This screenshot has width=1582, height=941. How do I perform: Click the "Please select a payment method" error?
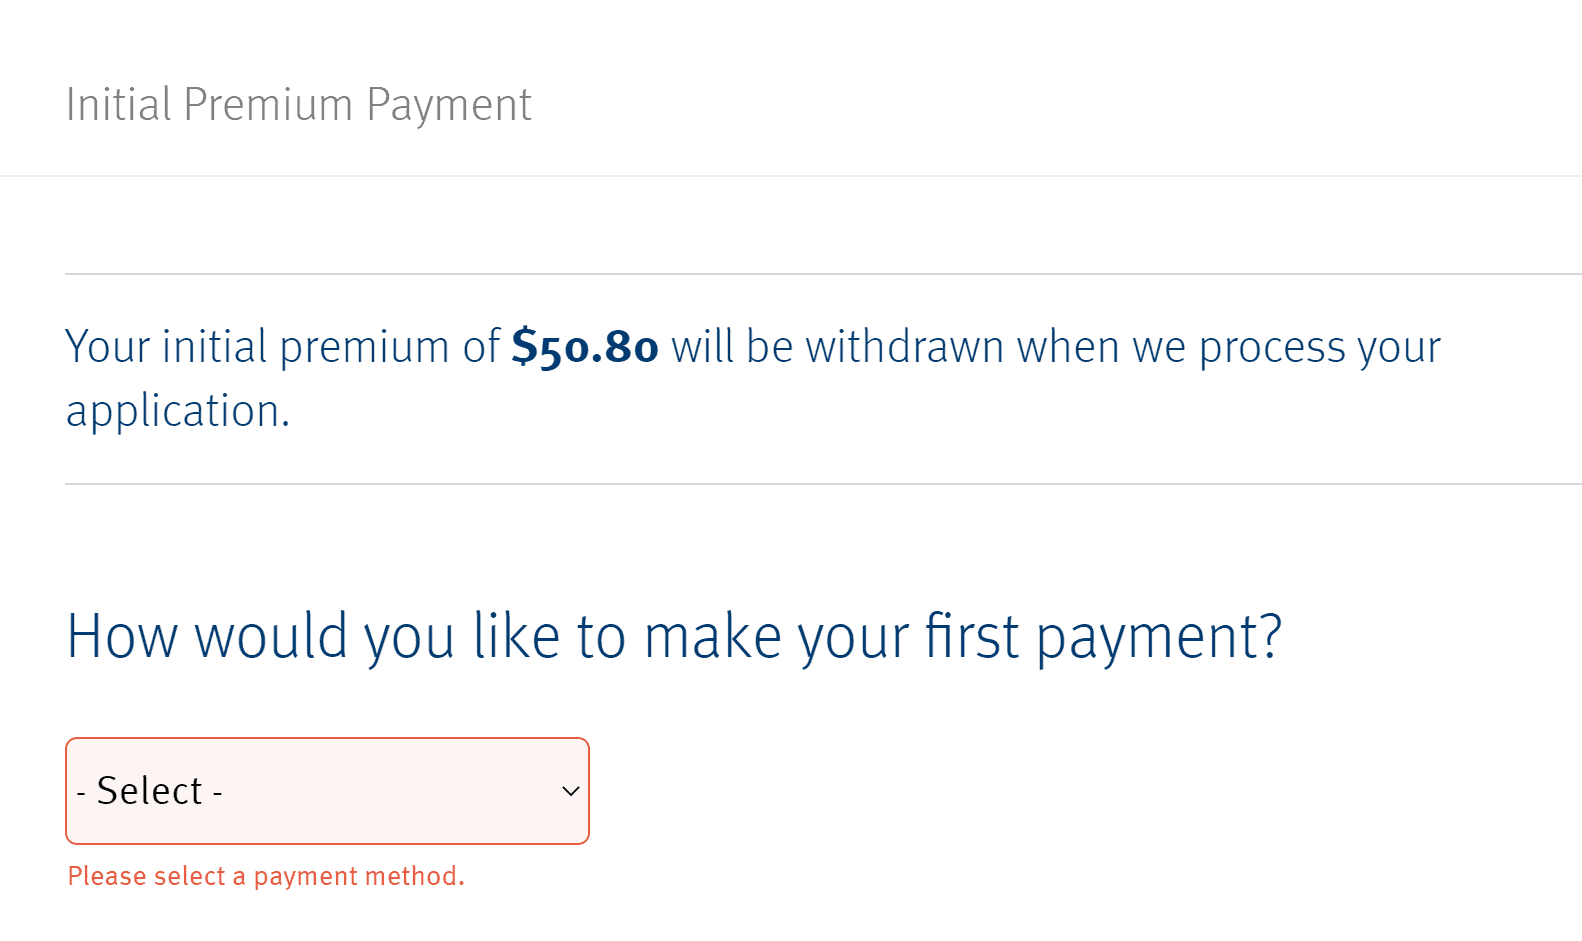coord(266,876)
